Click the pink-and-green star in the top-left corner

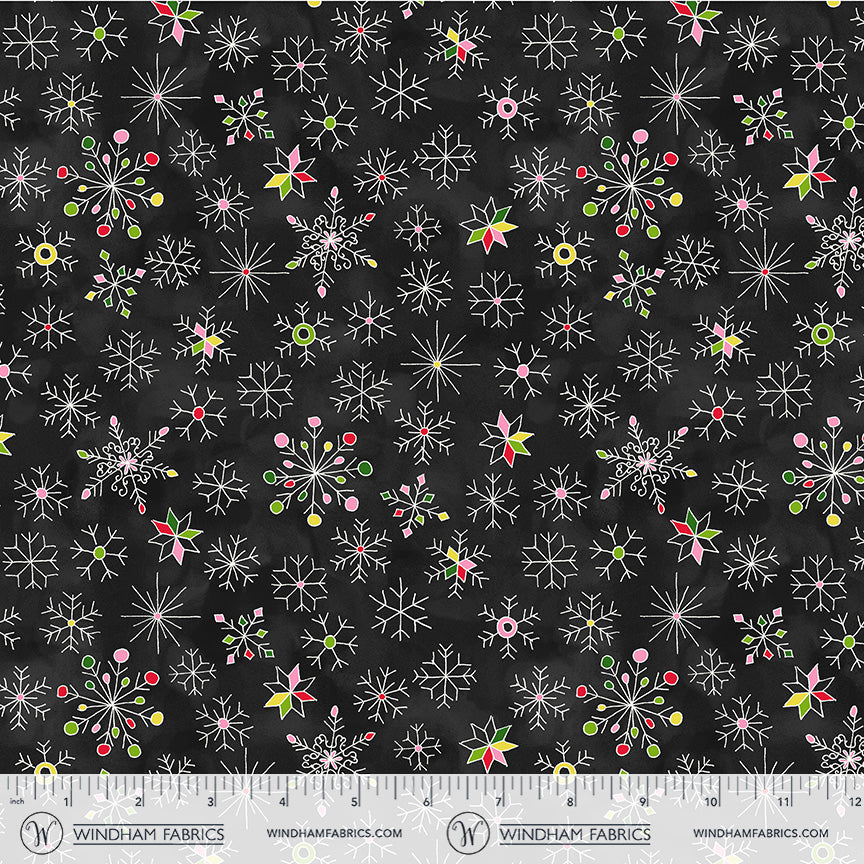click(175, 19)
